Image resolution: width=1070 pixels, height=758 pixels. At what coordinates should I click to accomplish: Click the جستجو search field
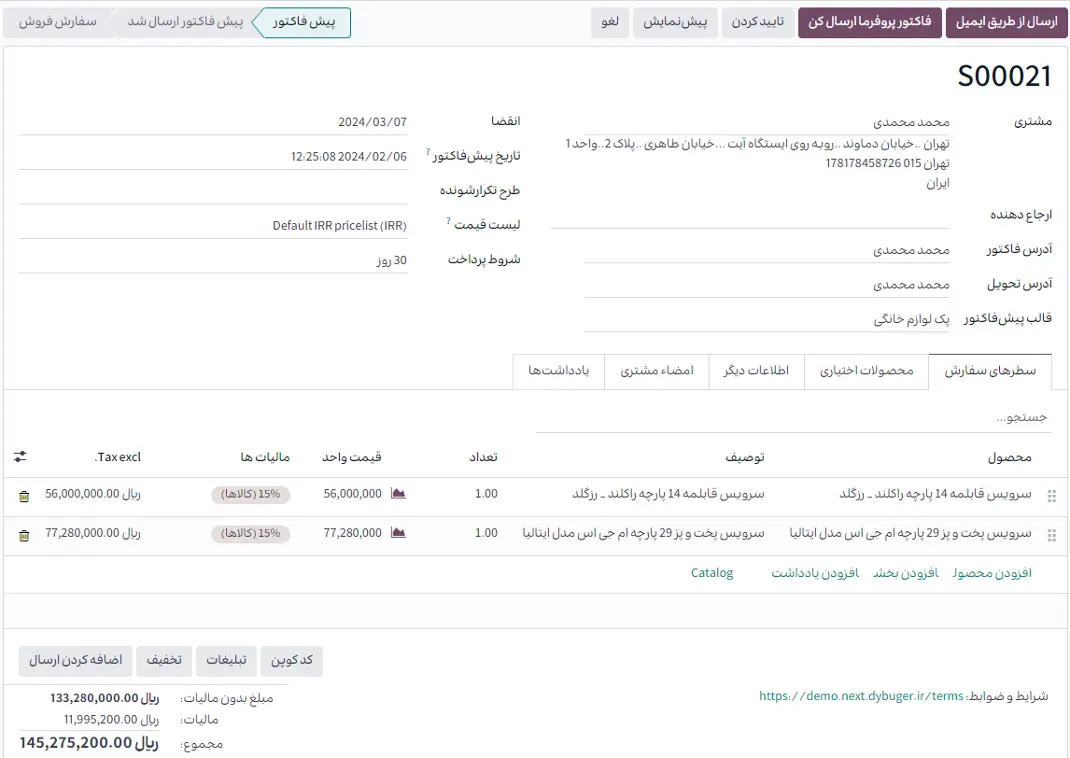point(792,416)
